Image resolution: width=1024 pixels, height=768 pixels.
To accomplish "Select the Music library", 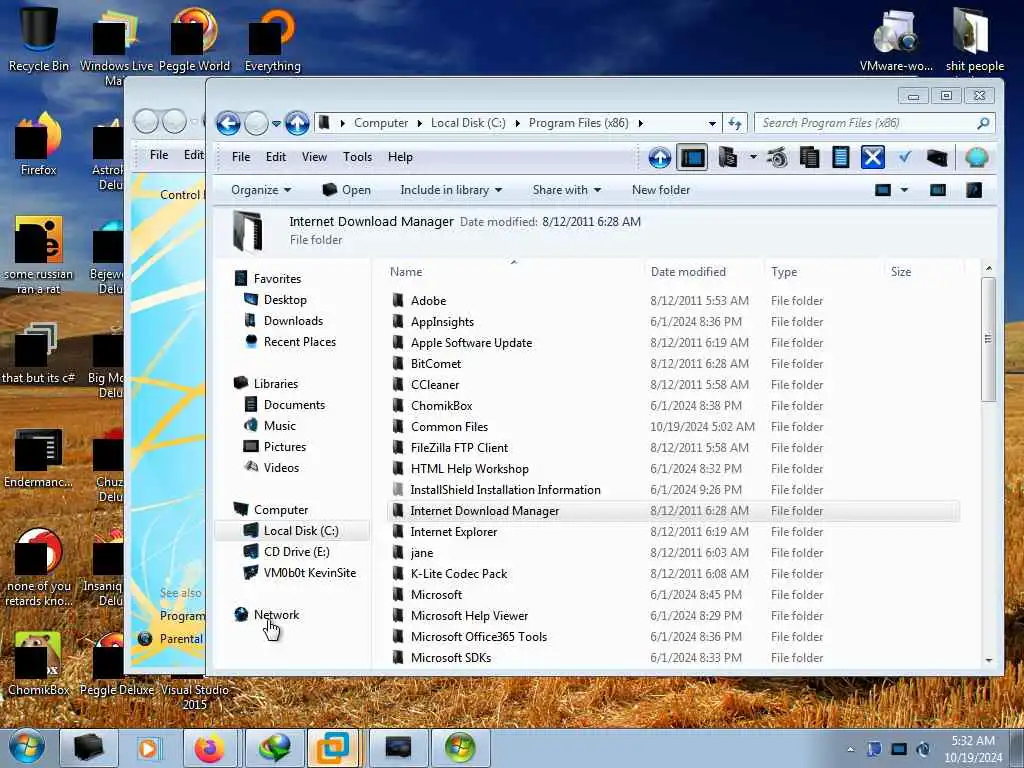I will coord(280,426).
